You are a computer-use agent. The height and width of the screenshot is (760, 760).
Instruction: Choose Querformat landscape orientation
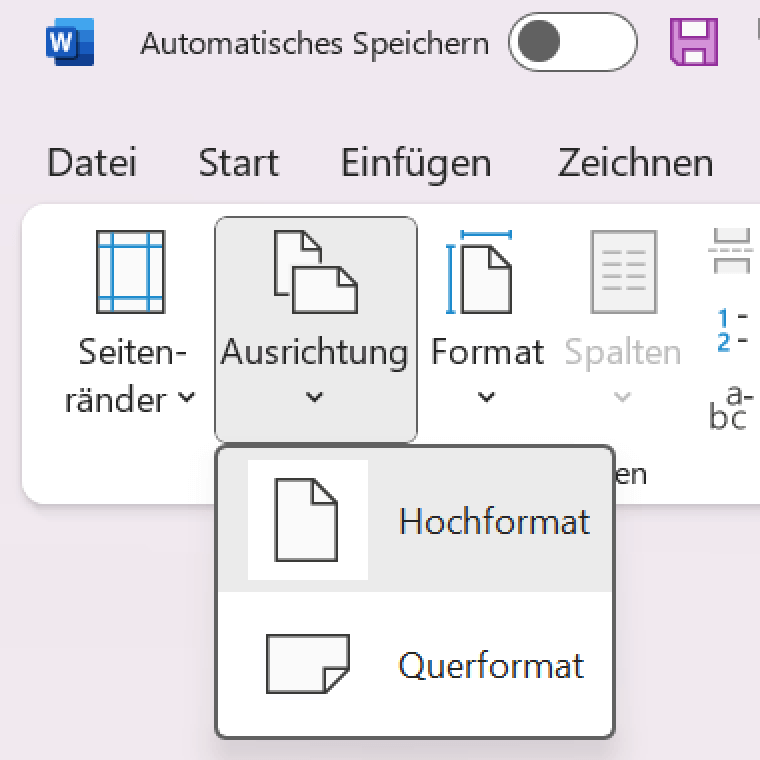tap(415, 664)
